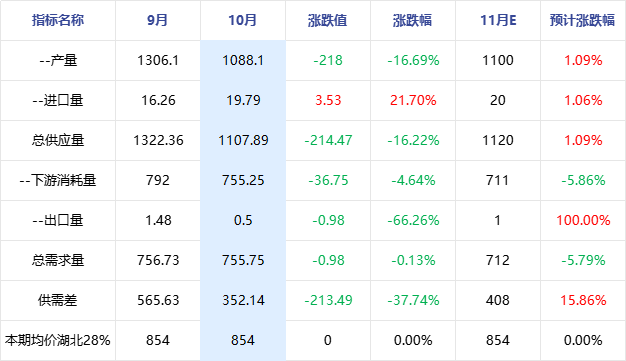Click the 0.5 export cell
This screenshot has width=626, height=361.
point(243,220)
